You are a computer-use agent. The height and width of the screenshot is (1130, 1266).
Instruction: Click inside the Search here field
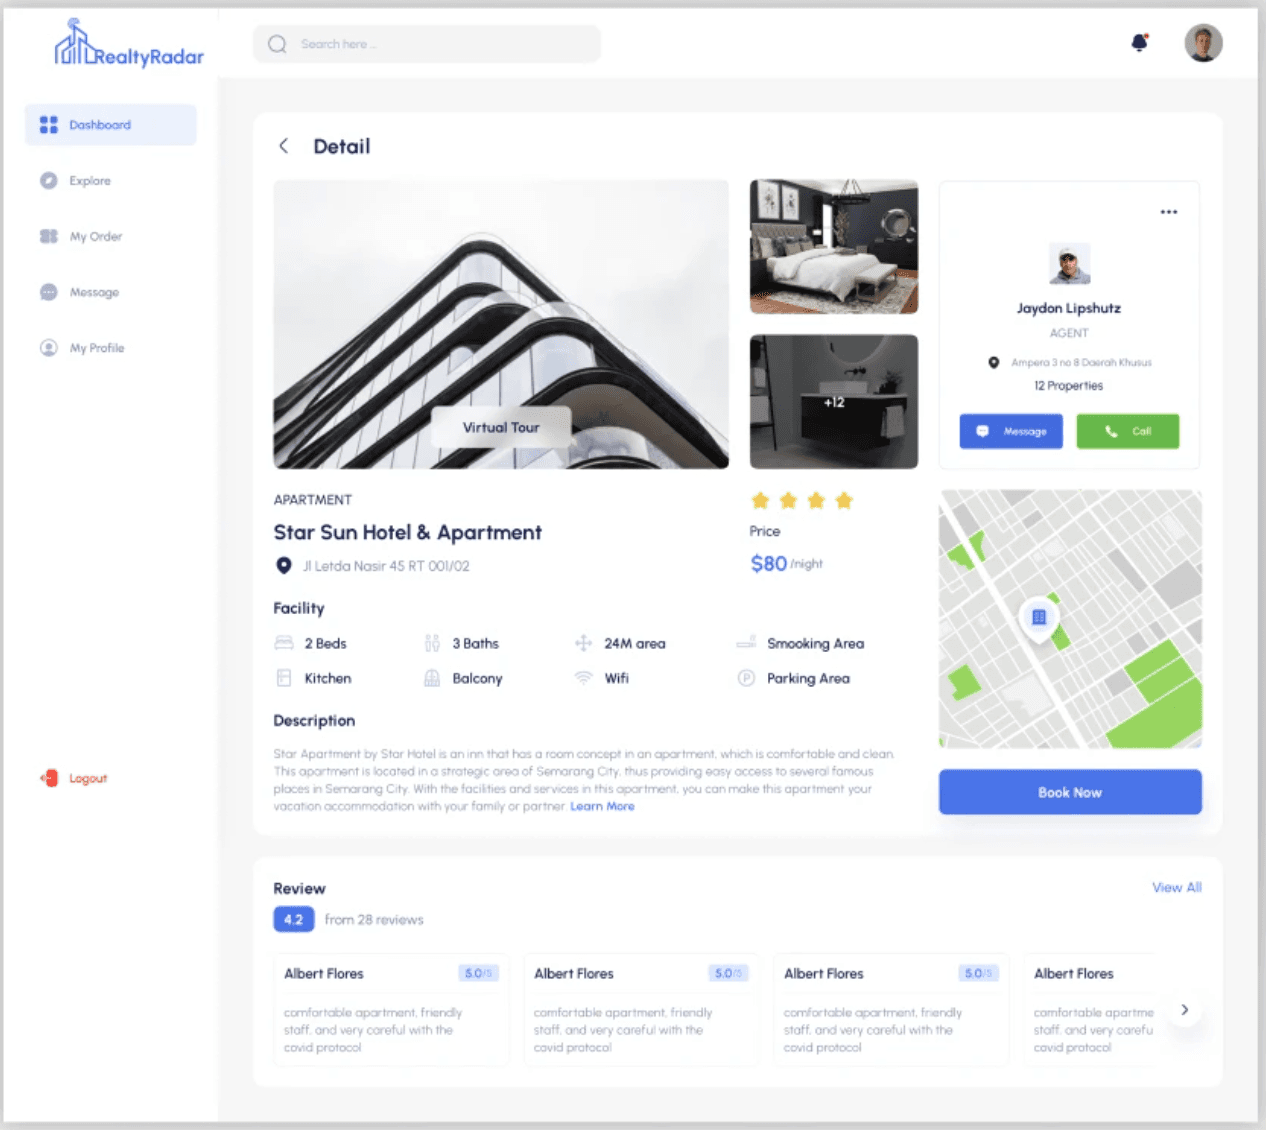[427, 44]
